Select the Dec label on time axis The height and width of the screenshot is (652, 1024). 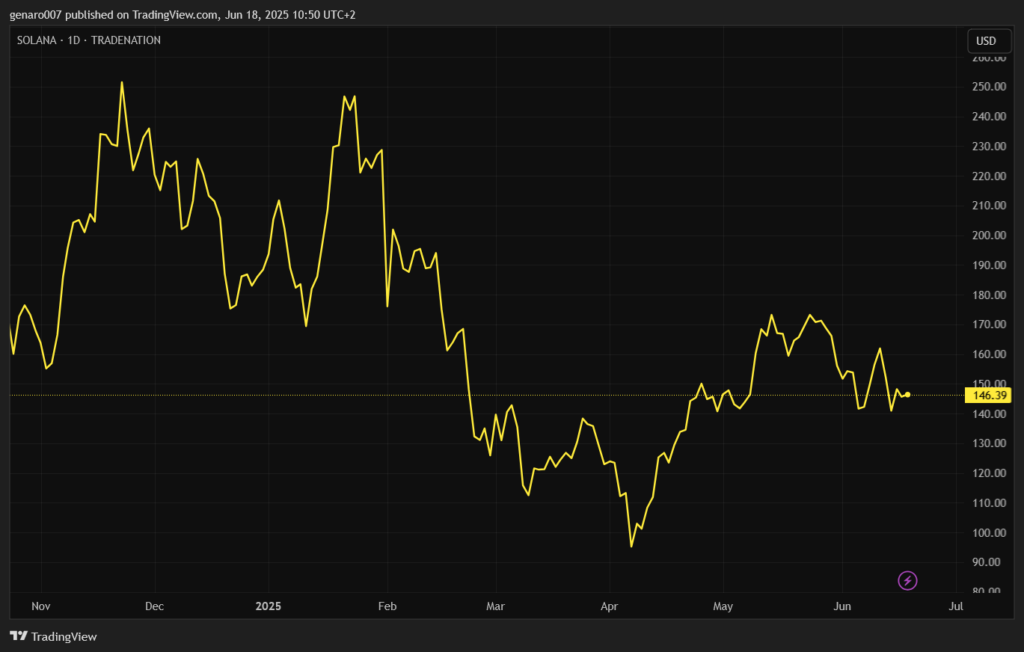pyautogui.click(x=154, y=606)
